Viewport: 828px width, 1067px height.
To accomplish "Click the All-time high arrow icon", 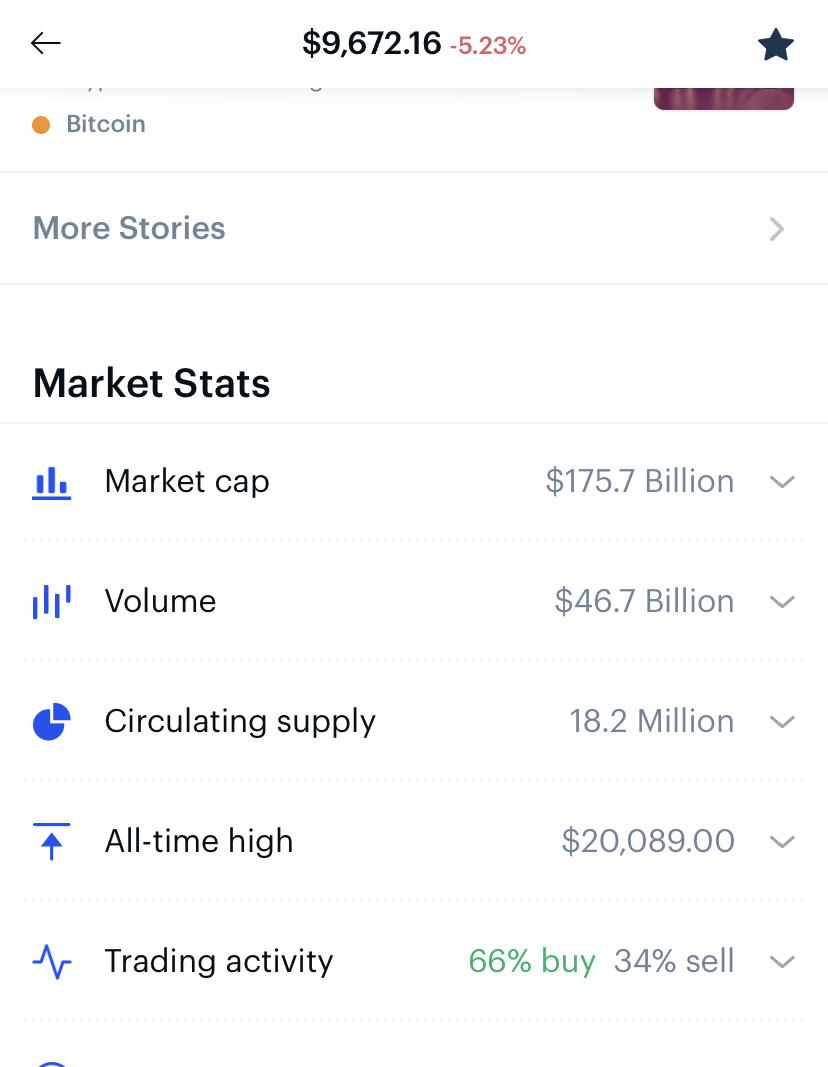I will coord(52,841).
